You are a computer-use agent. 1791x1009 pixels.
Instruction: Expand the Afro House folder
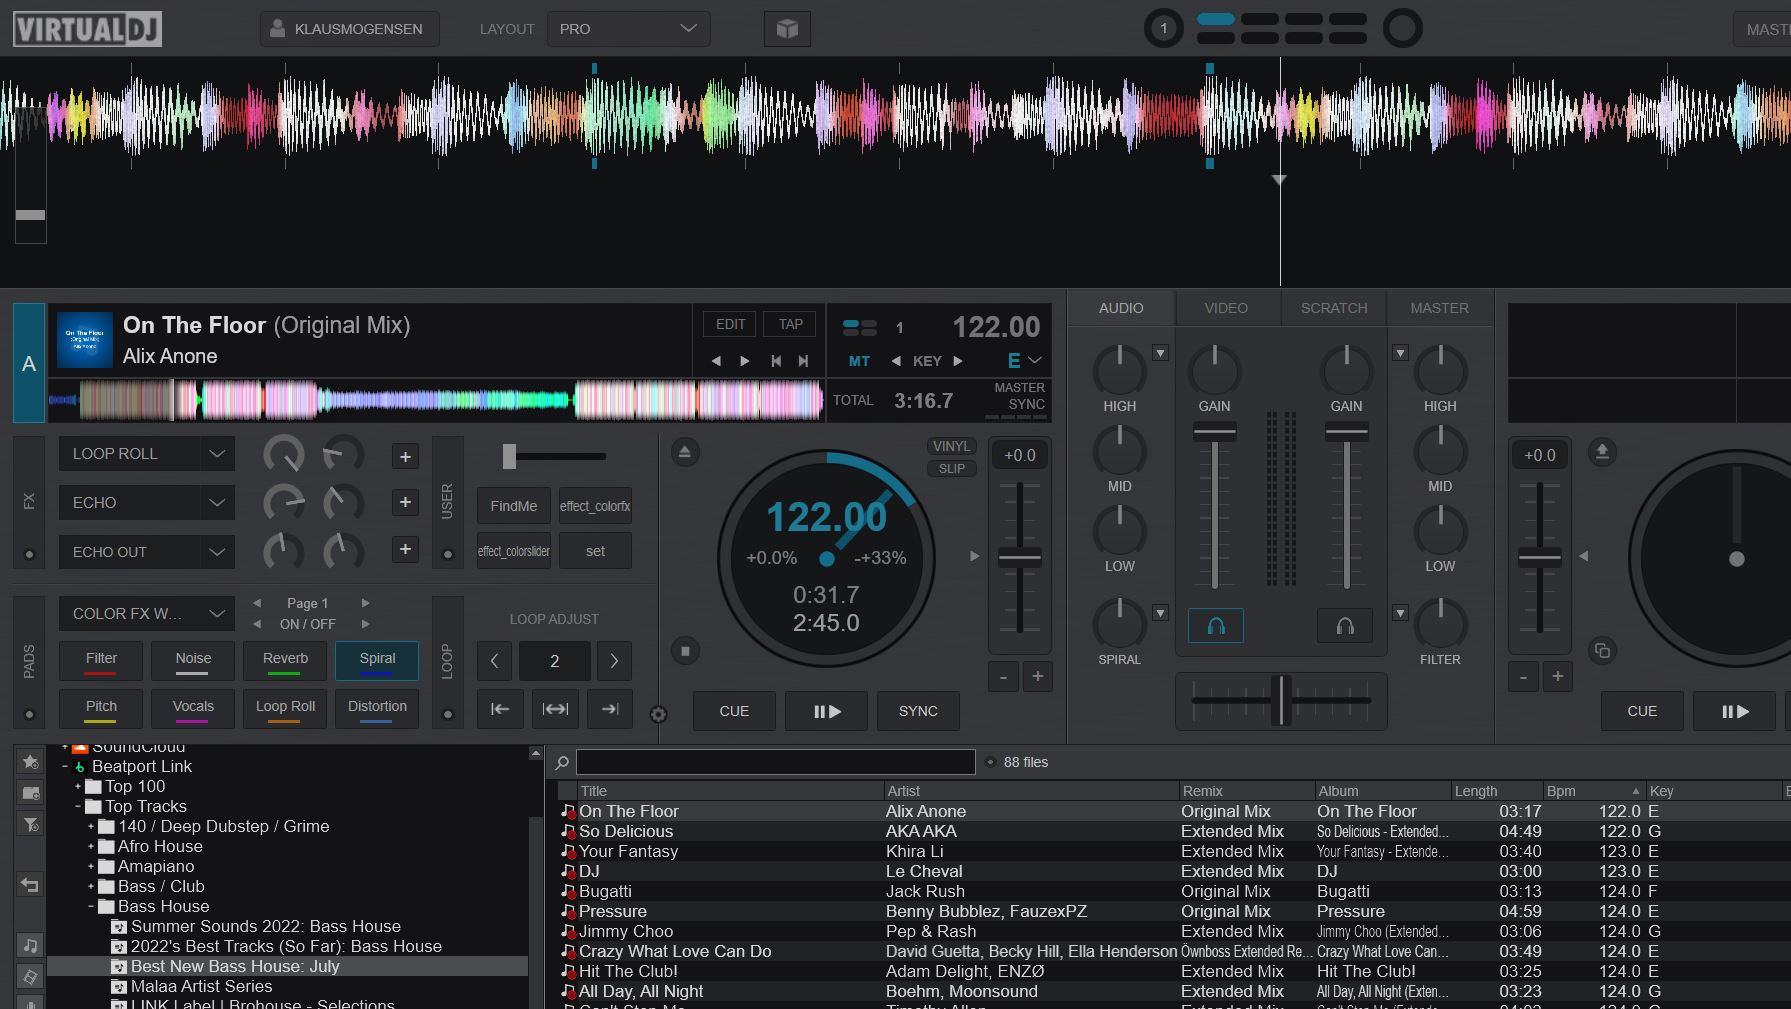coord(91,847)
